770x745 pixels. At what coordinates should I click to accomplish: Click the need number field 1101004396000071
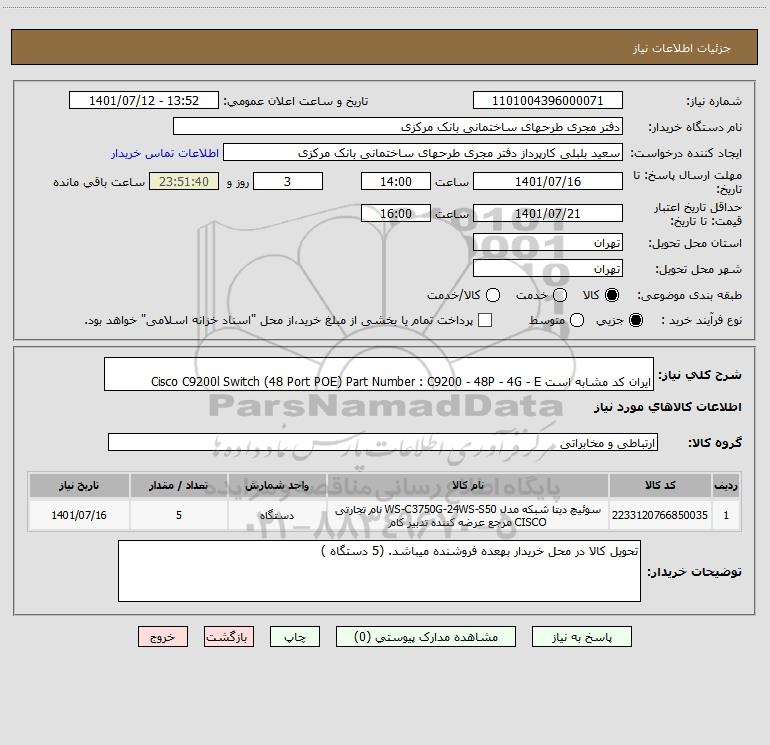pyautogui.click(x=548, y=101)
